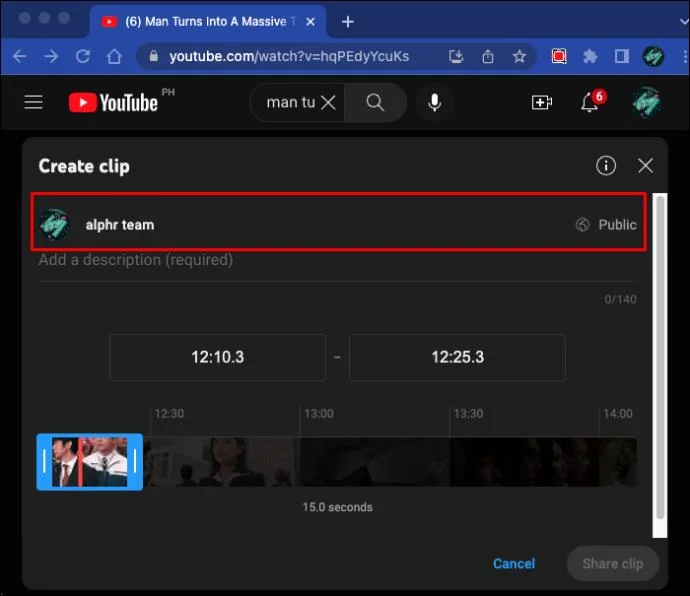This screenshot has width=690, height=596.
Task: Open a new browser tab
Action: [348, 22]
